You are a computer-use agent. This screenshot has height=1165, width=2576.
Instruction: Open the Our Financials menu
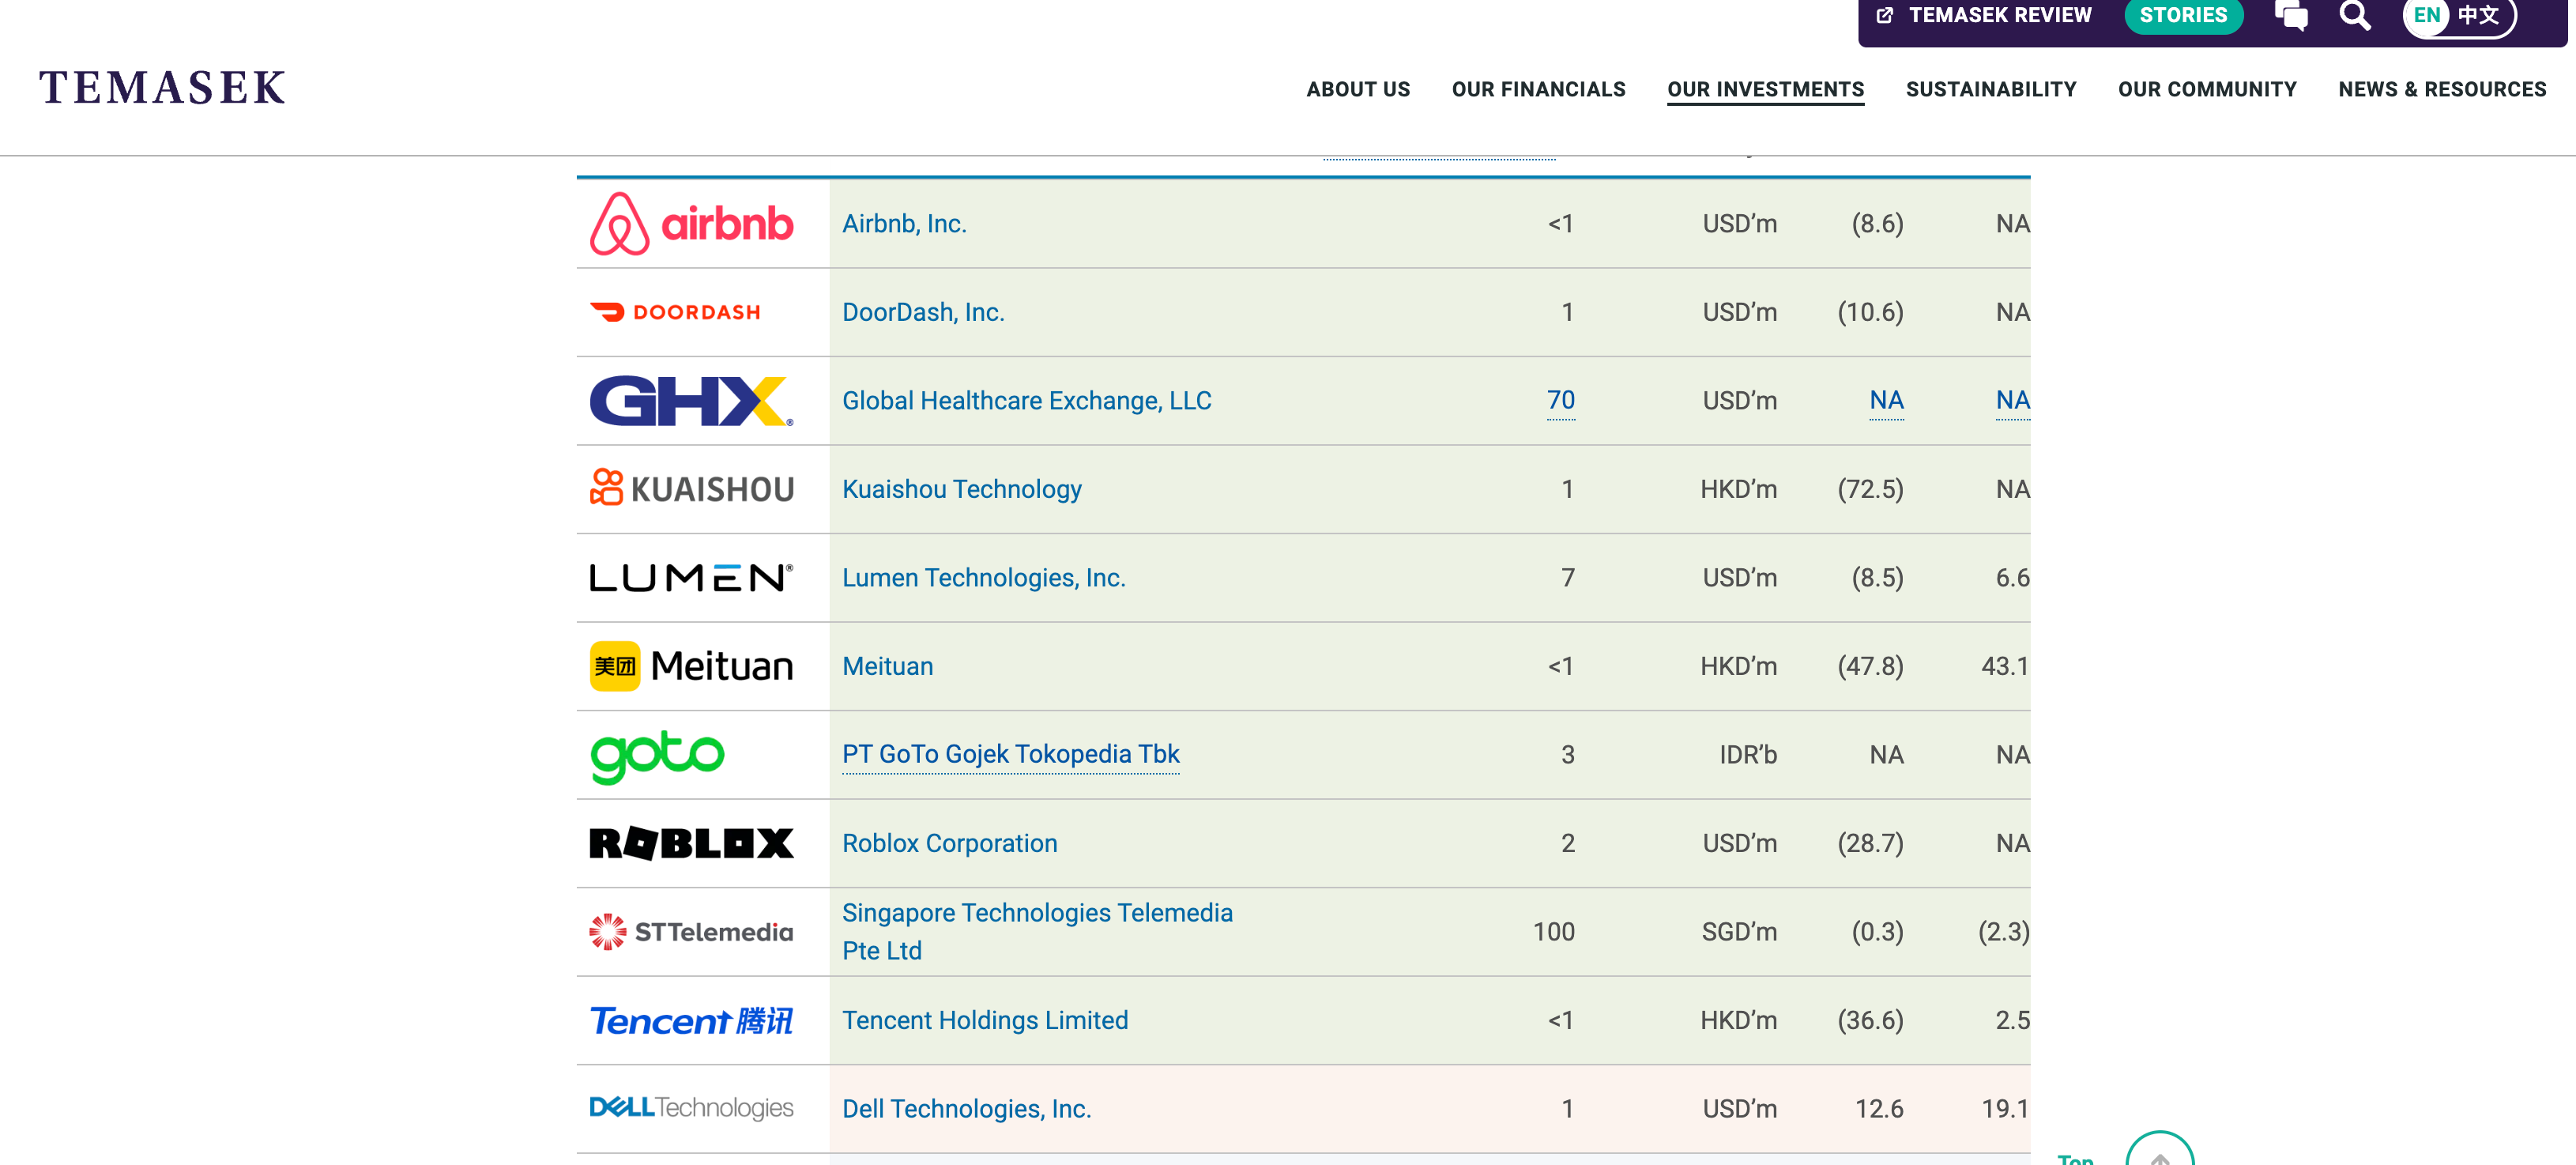[1538, 89]
